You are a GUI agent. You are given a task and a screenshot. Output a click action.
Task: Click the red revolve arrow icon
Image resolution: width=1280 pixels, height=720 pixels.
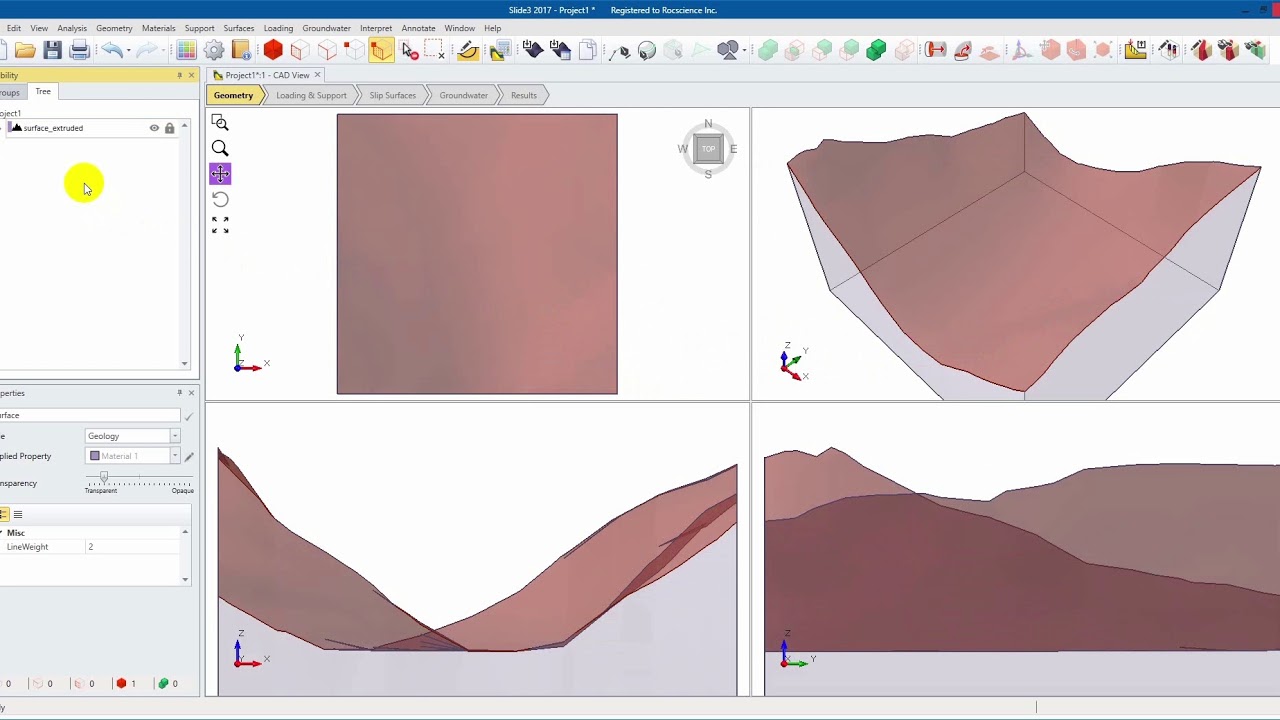(x=963, y=50)
